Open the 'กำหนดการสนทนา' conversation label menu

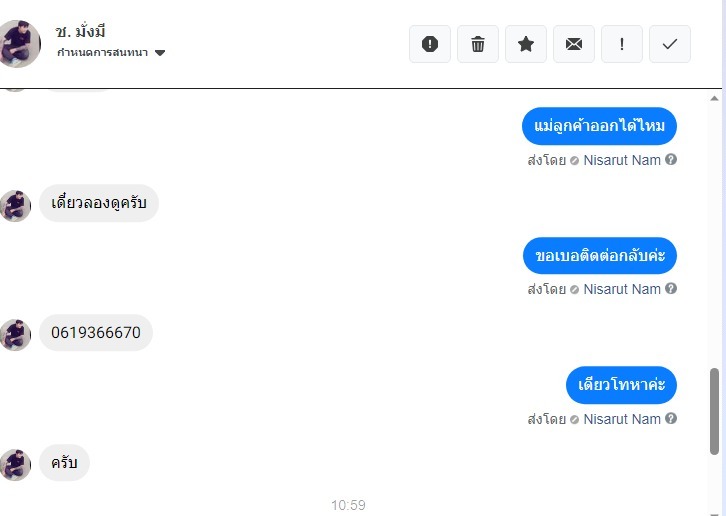coord(102,52)
